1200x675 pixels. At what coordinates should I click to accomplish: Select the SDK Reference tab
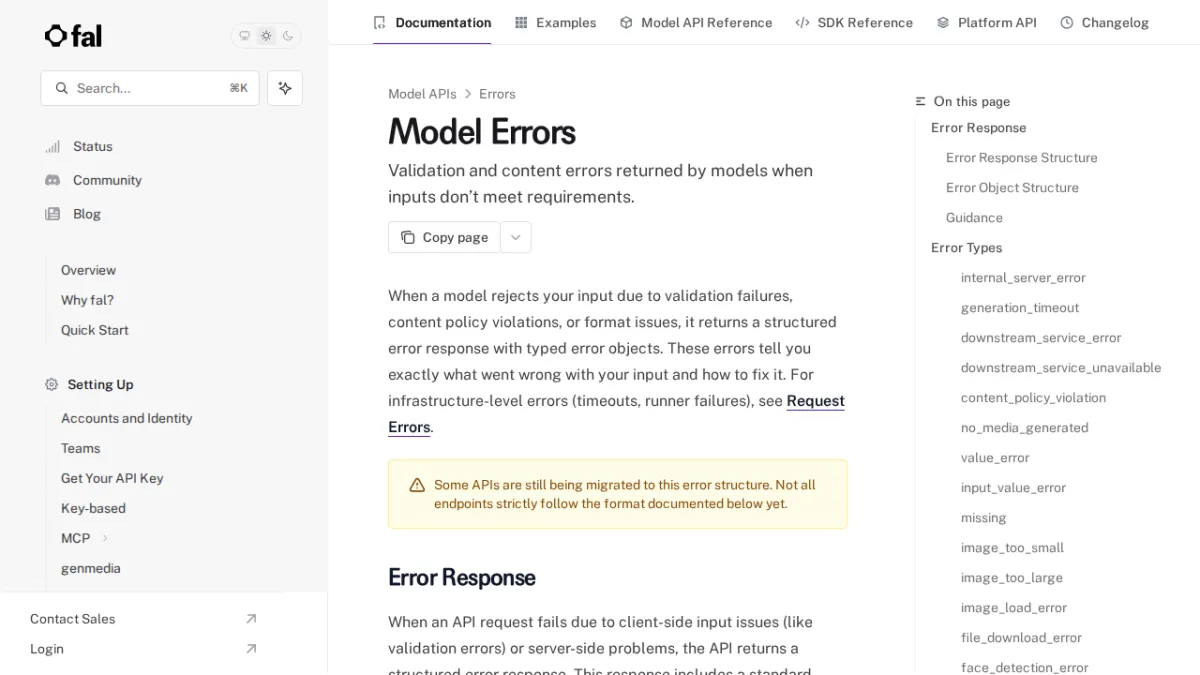pyautogui.click(x=854, y=22)
